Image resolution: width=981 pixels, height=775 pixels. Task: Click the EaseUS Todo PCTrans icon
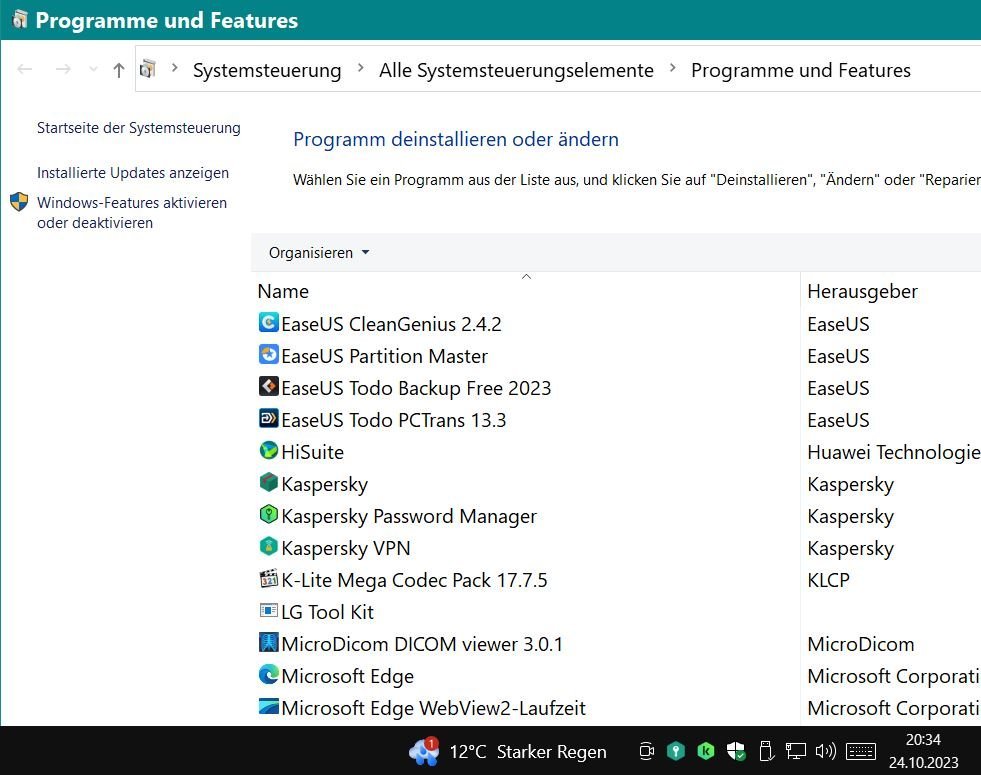[x=268, y=419]
